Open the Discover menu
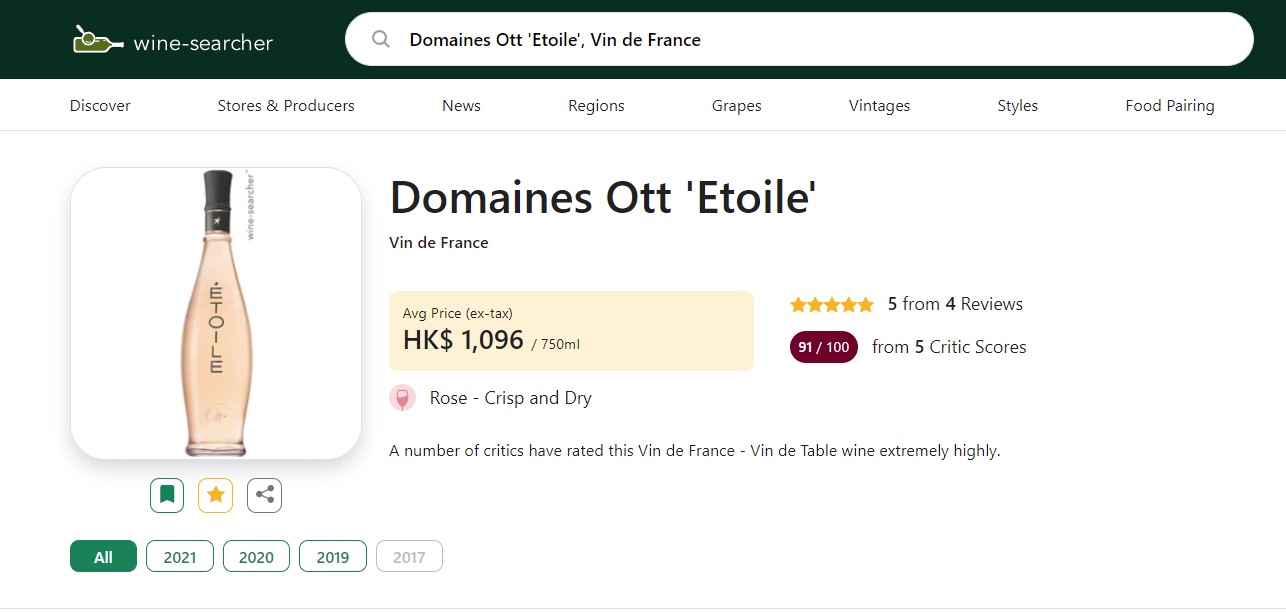Screen dimensions: 1286x613 click(x=100, y=106)
